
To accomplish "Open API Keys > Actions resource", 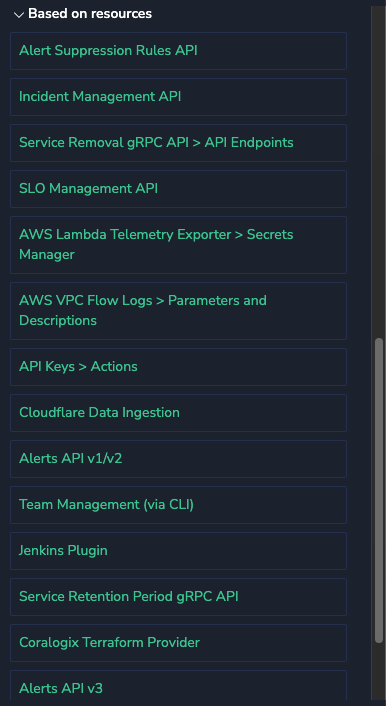I will pyautogui.click(x=178, y=367).
